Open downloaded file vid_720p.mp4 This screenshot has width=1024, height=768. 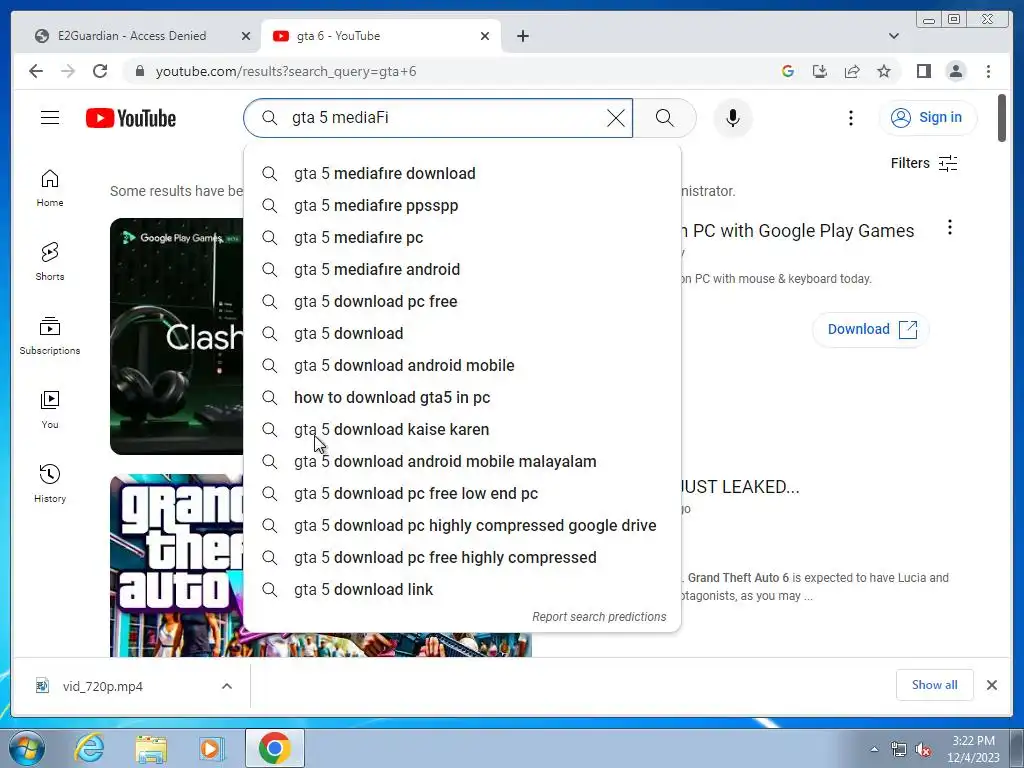103,686
